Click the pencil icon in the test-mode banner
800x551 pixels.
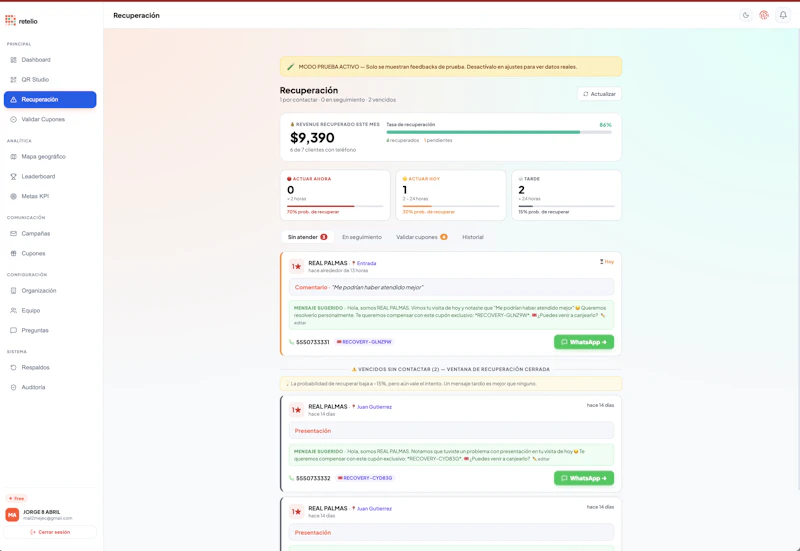[290, 67]
